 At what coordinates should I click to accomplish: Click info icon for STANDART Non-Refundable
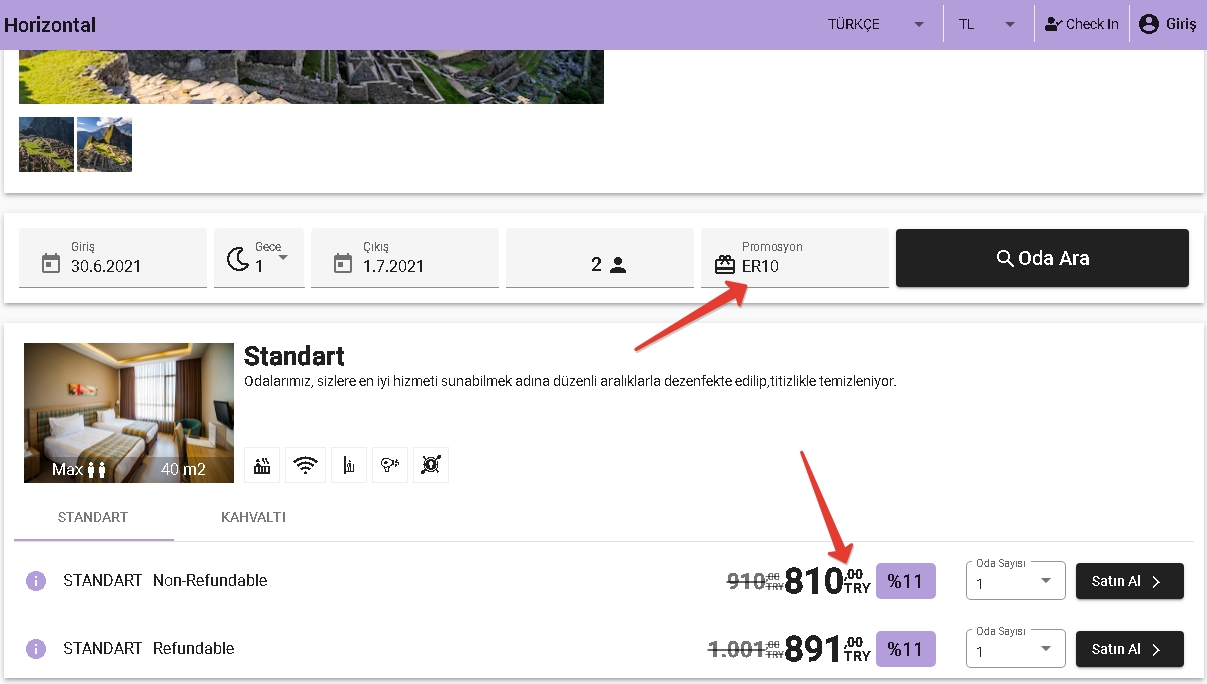tap(36, 581)
